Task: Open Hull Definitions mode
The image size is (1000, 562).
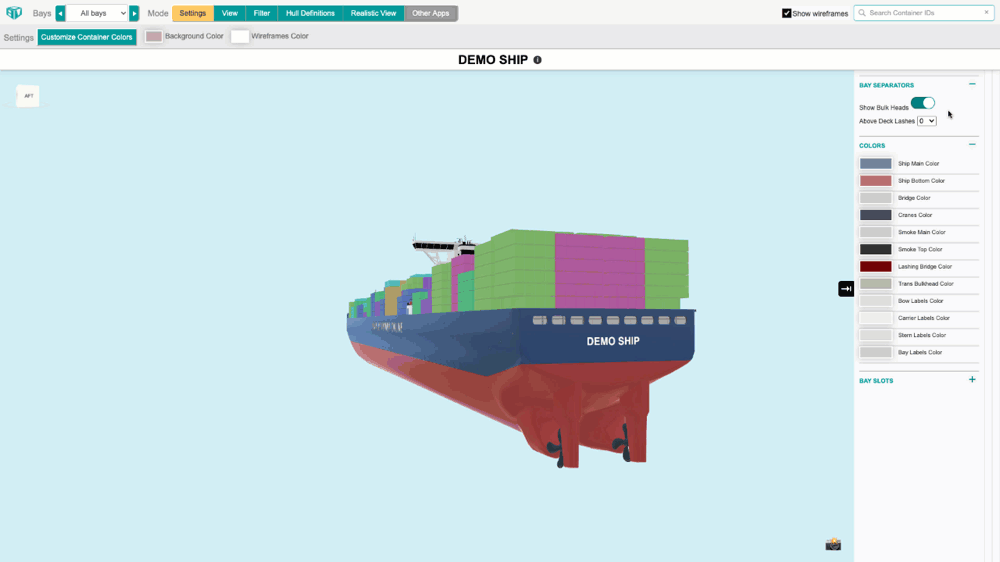Action: (x=310, y=13)
